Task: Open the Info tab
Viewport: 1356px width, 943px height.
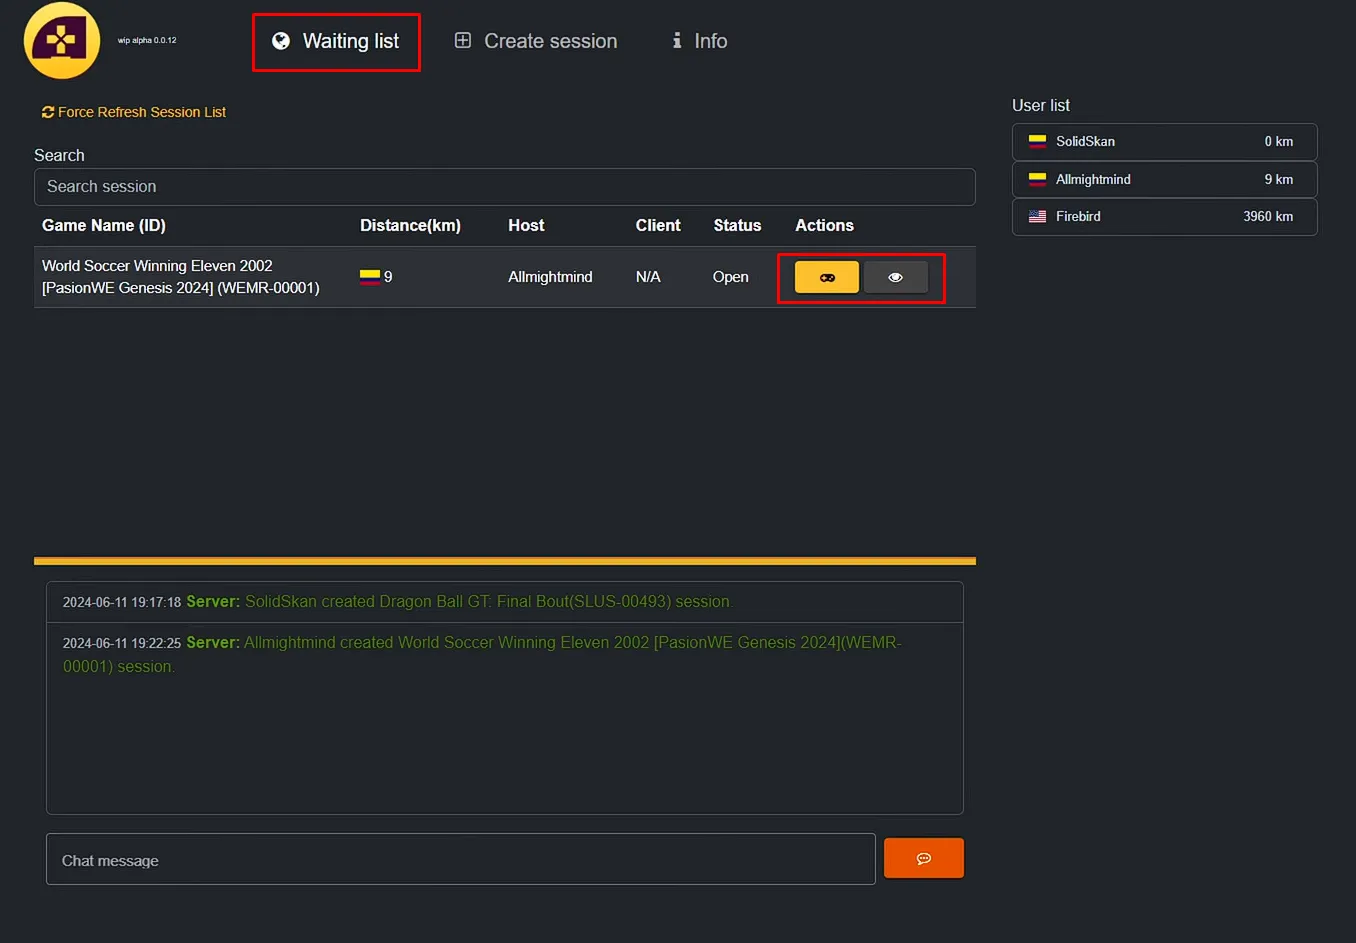Action: pyautogui.click(x=700, y=41)
